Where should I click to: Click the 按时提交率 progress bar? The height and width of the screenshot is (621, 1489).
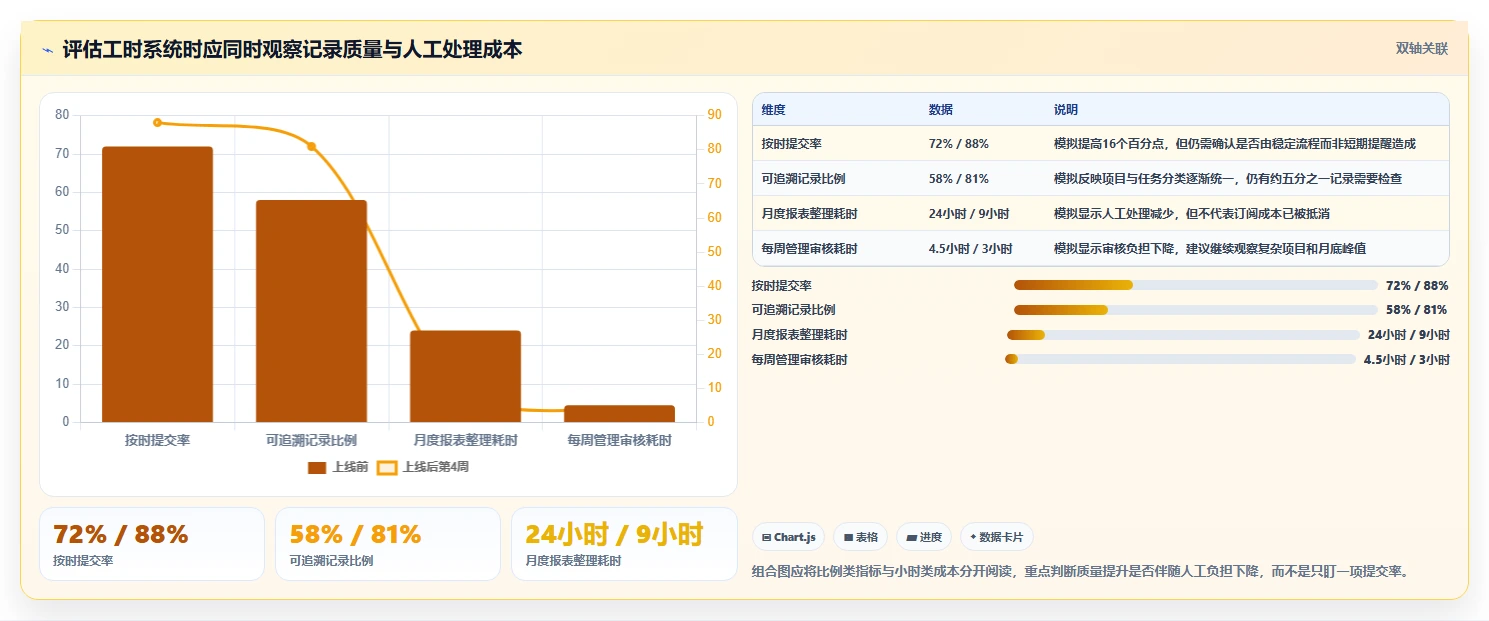1196,285
